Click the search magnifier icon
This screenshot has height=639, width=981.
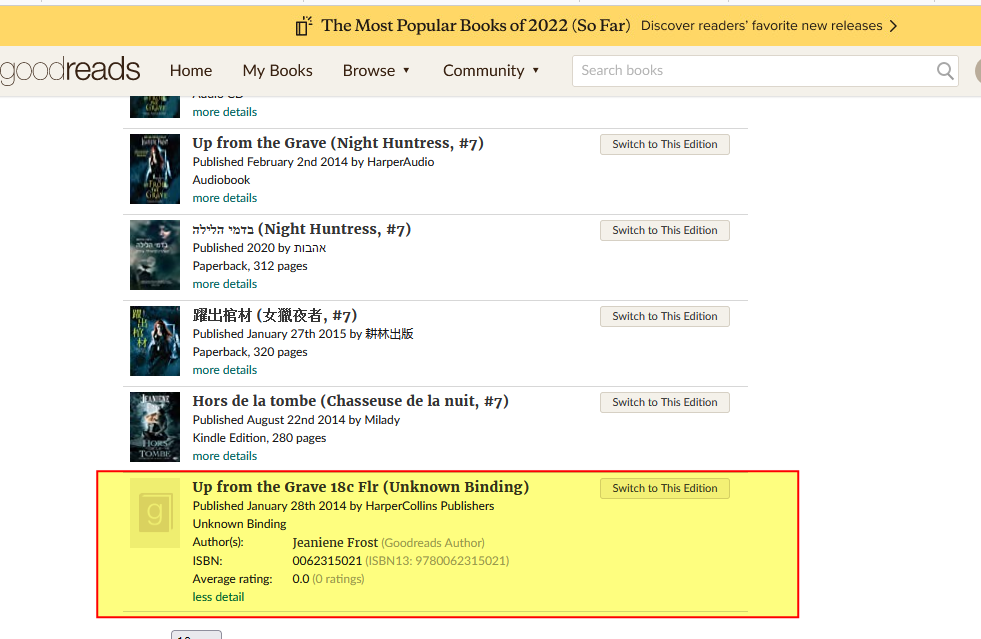(x=945, y=71)
